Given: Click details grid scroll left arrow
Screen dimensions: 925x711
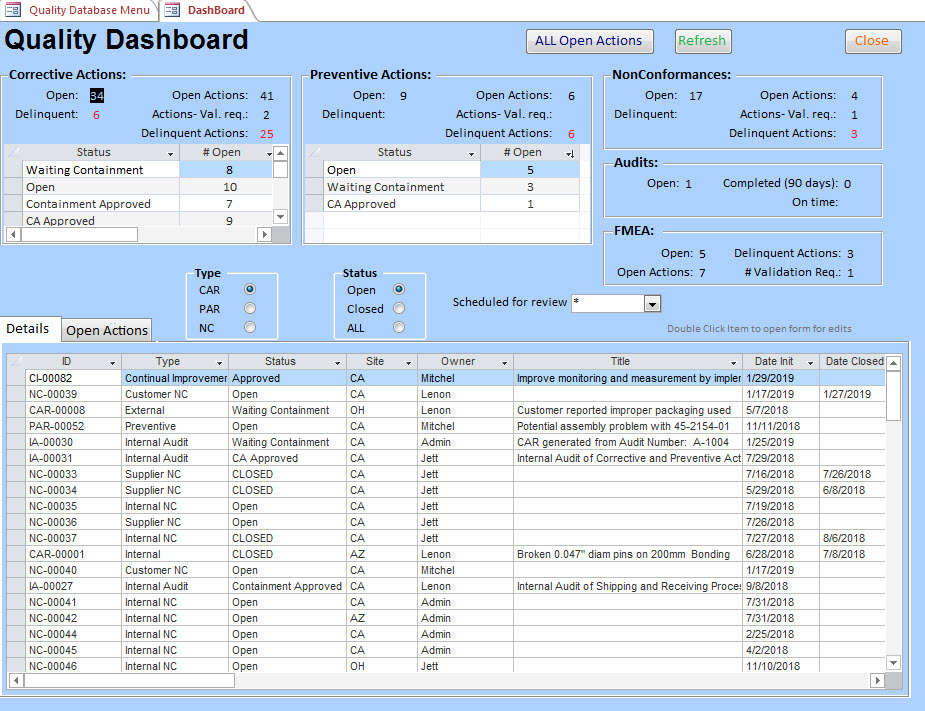Looking at the screenshot, I should point(16,680).
